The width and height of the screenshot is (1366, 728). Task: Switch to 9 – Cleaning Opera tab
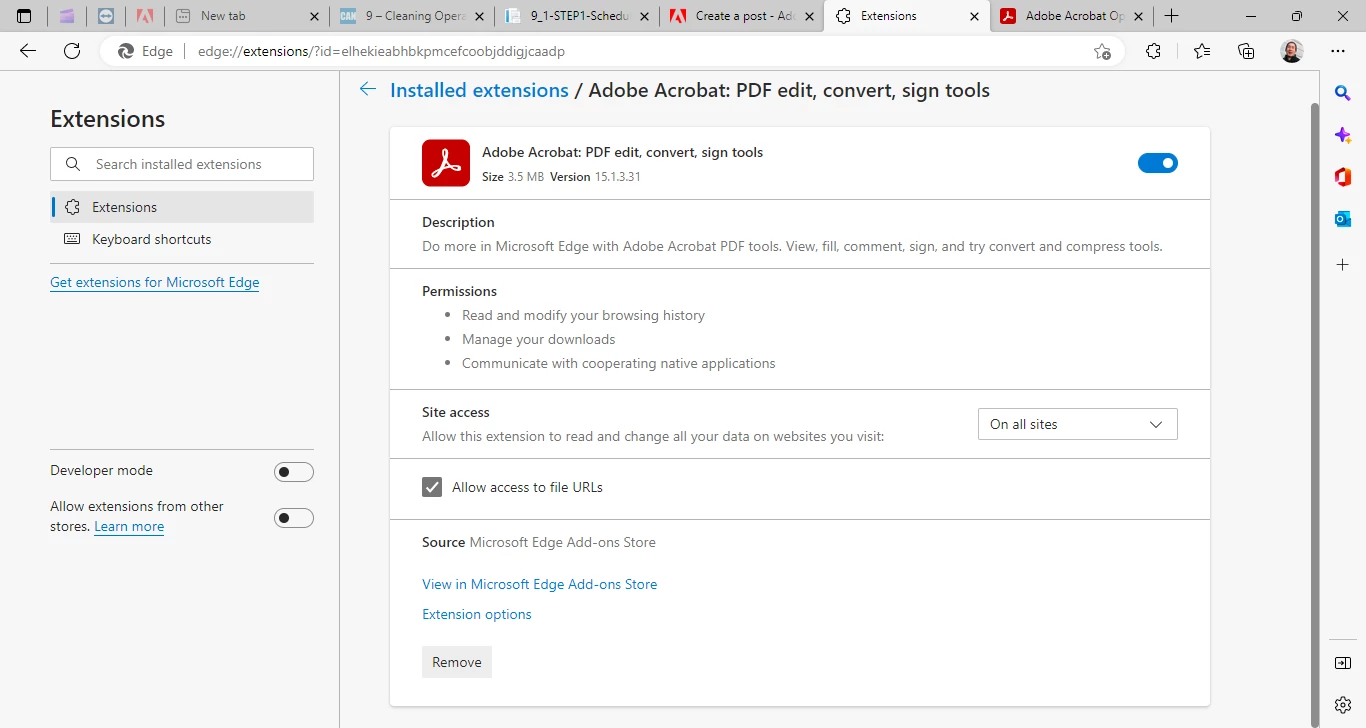tap(411, 16)
